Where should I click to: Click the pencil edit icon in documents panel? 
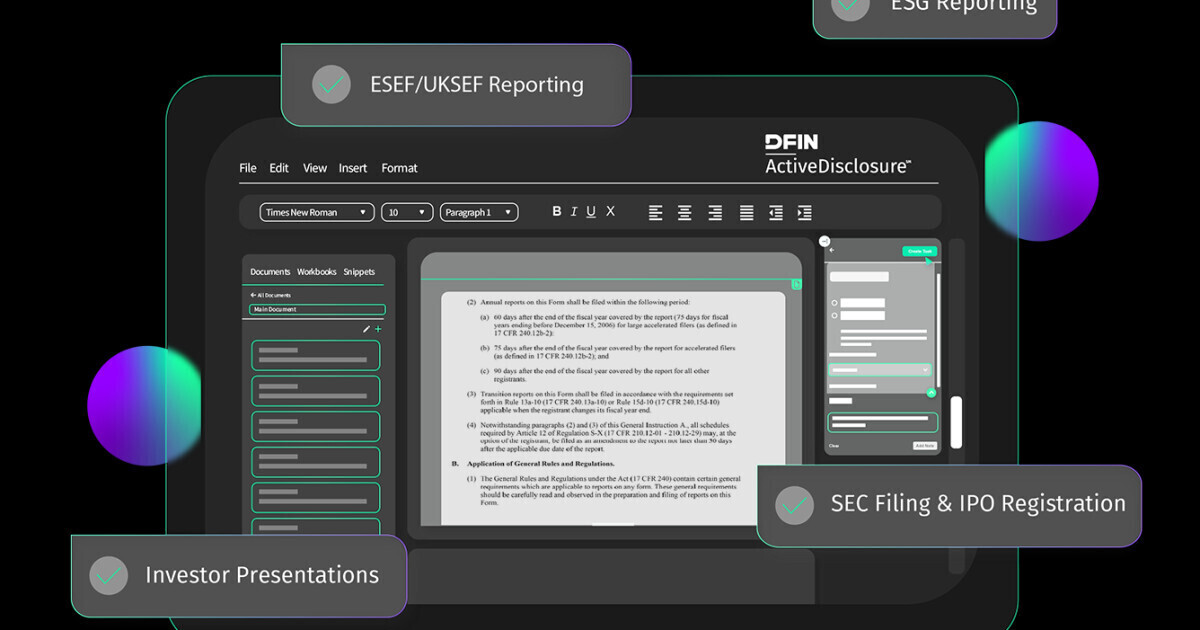pos(366,329)
